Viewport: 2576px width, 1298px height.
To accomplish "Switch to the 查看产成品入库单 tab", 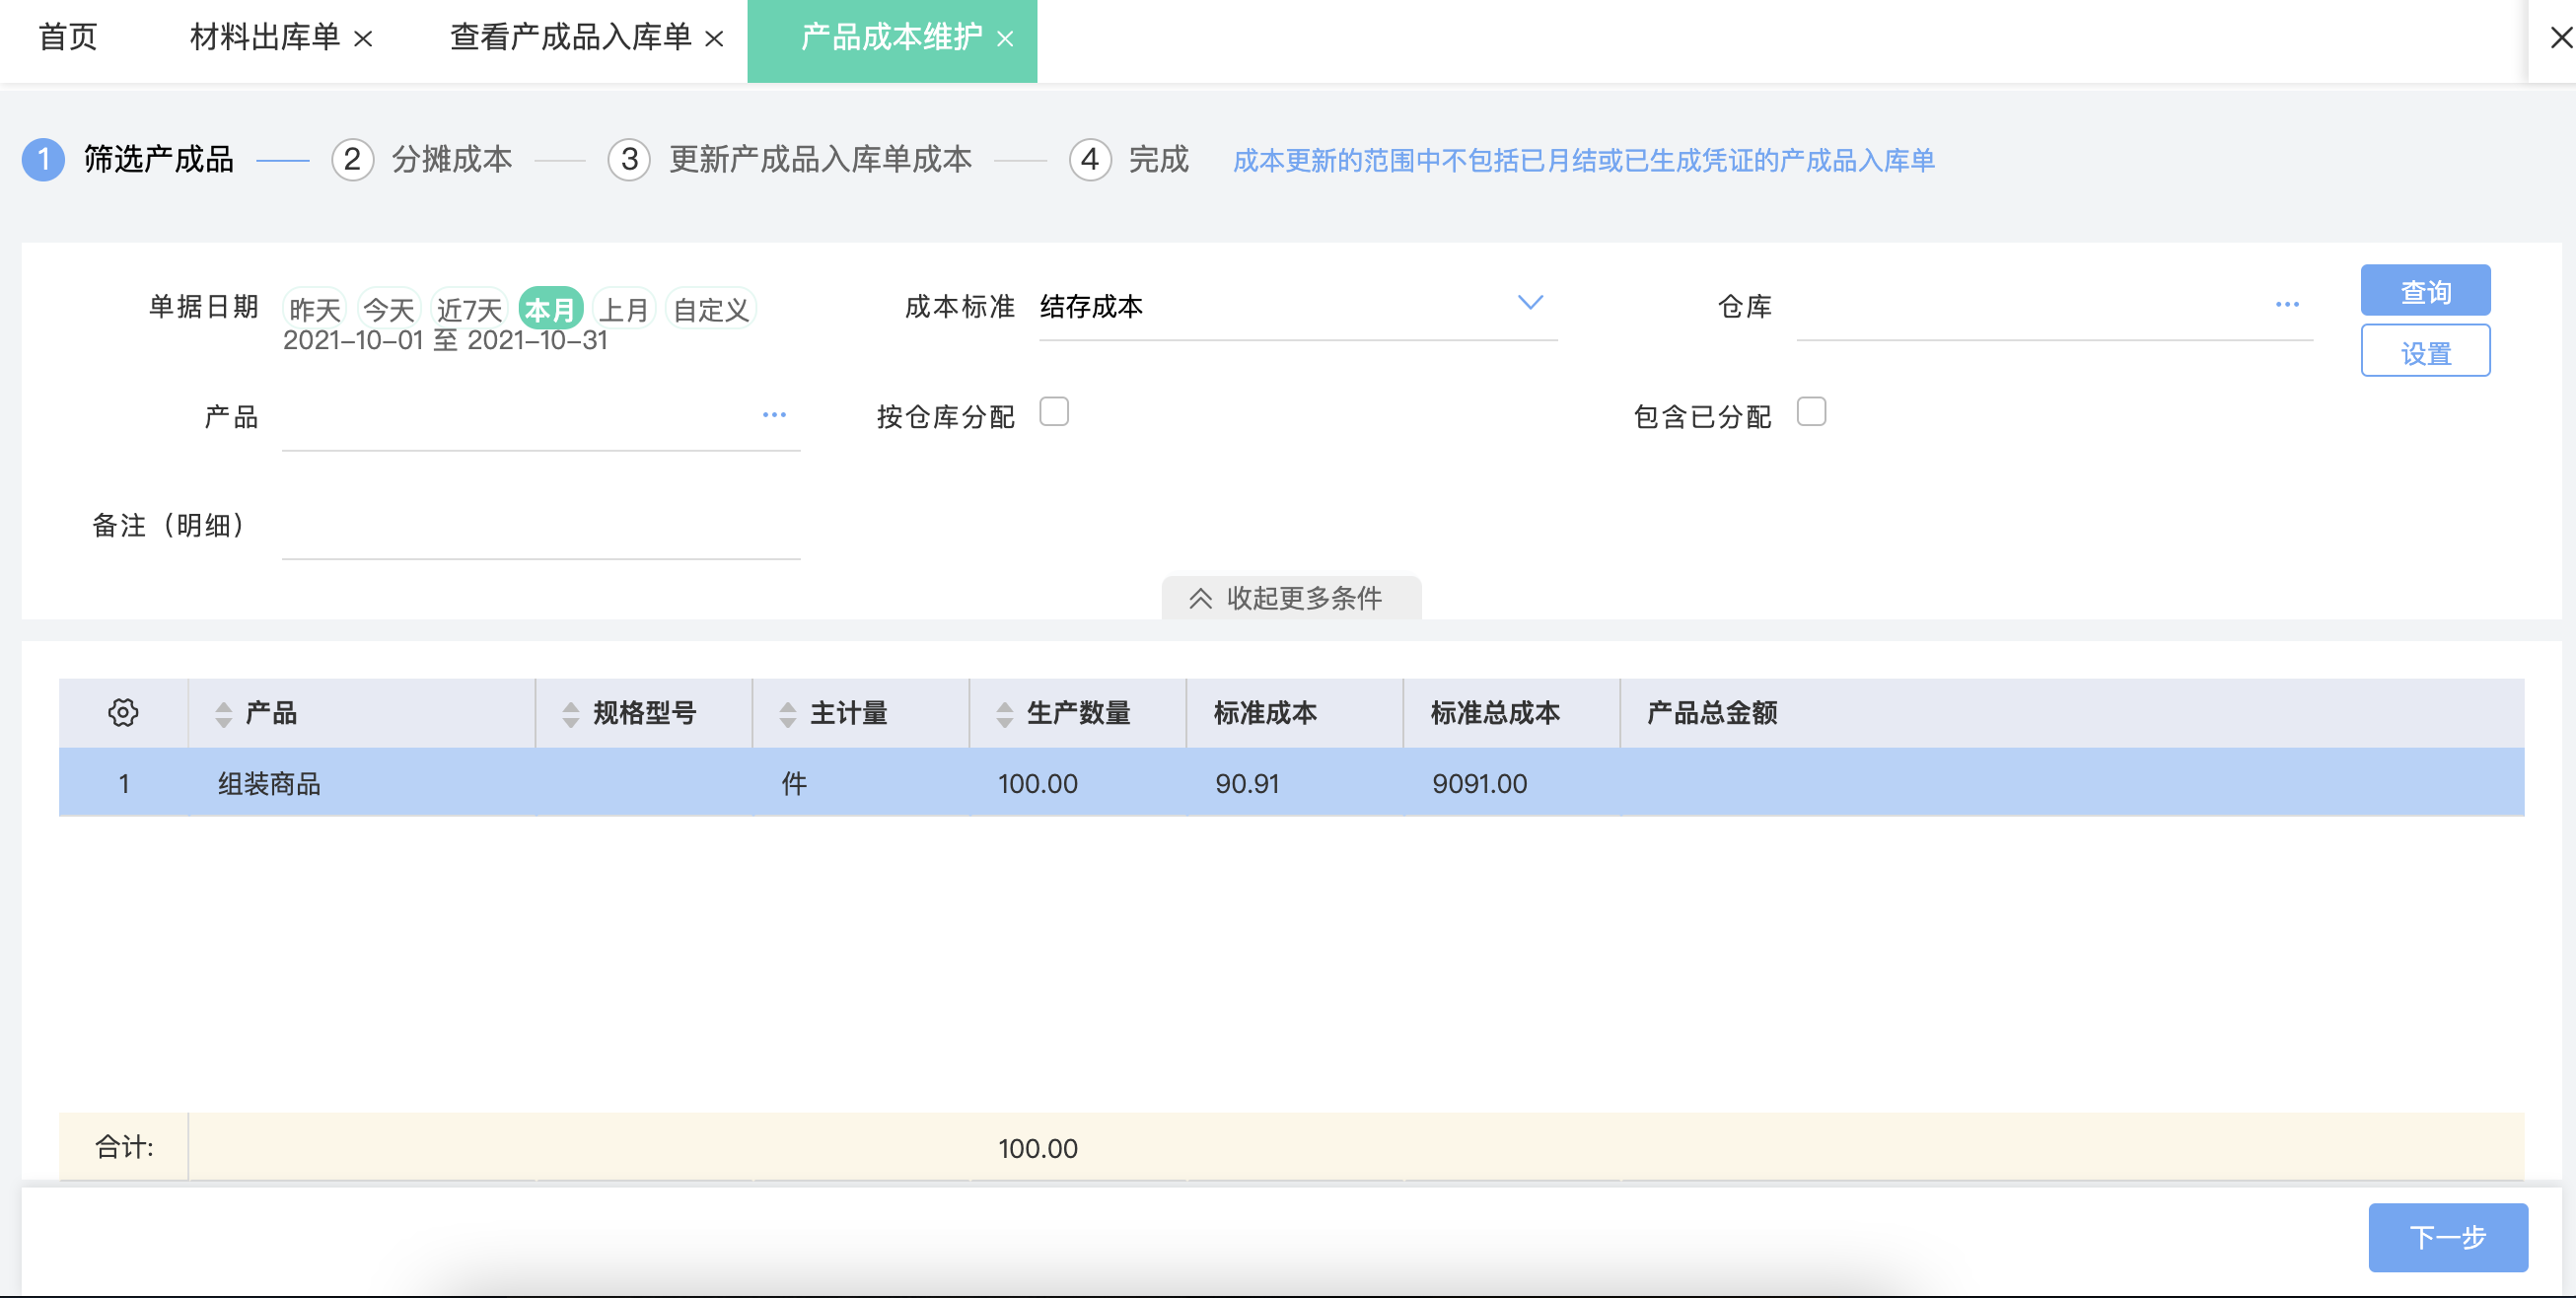I will [x=571, y=38].
